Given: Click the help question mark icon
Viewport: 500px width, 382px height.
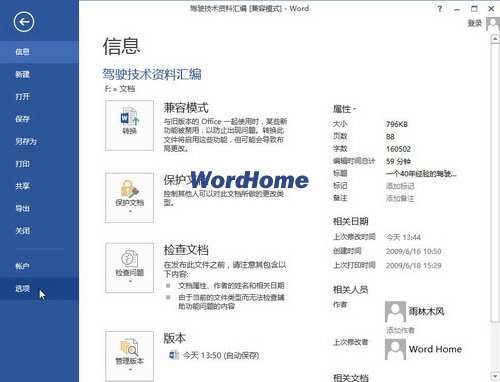Looking at the screenshot, I should 440,9.
